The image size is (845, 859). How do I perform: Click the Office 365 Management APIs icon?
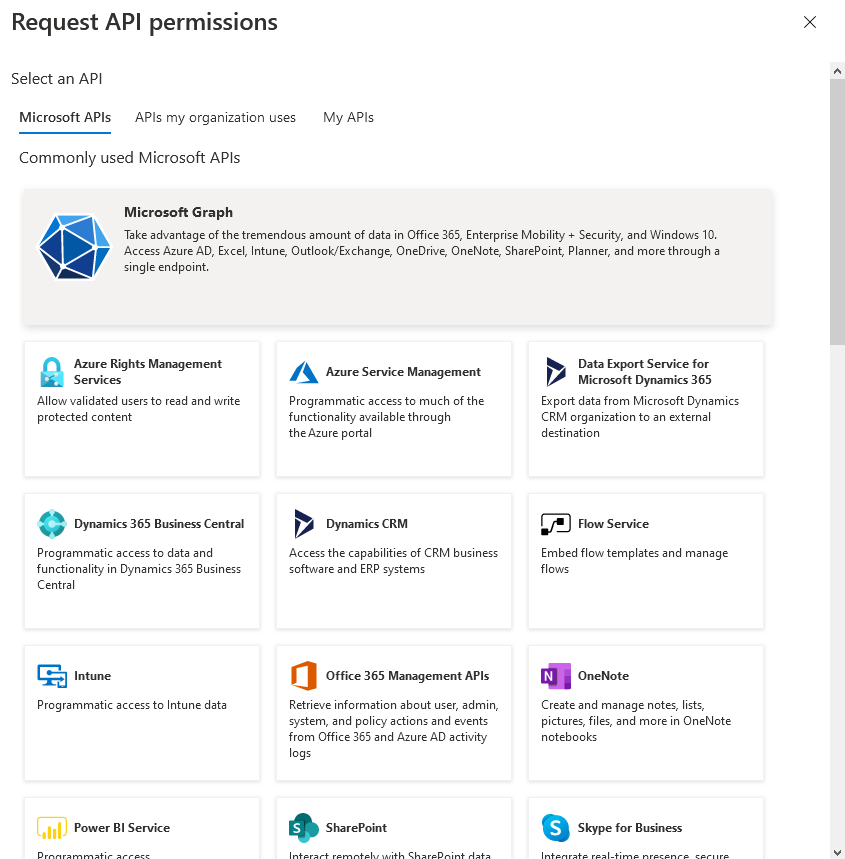[304, 676]
